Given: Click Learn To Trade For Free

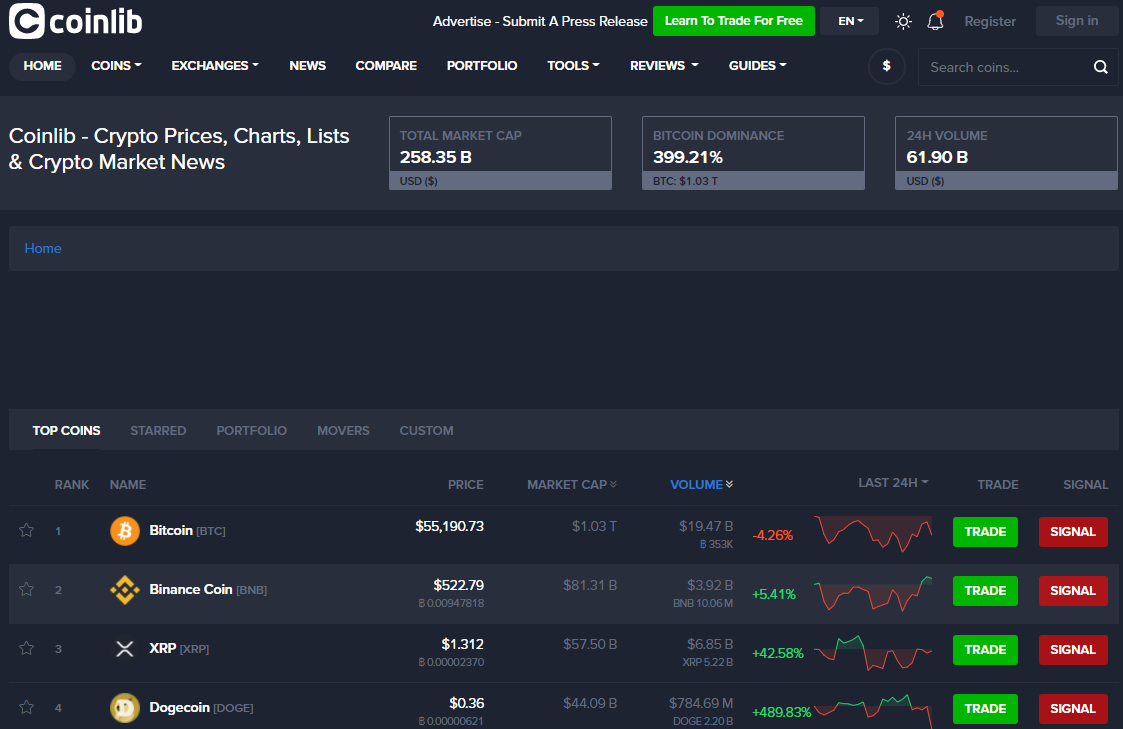Looking at the screenshot, I should click(x=733, y=21).
